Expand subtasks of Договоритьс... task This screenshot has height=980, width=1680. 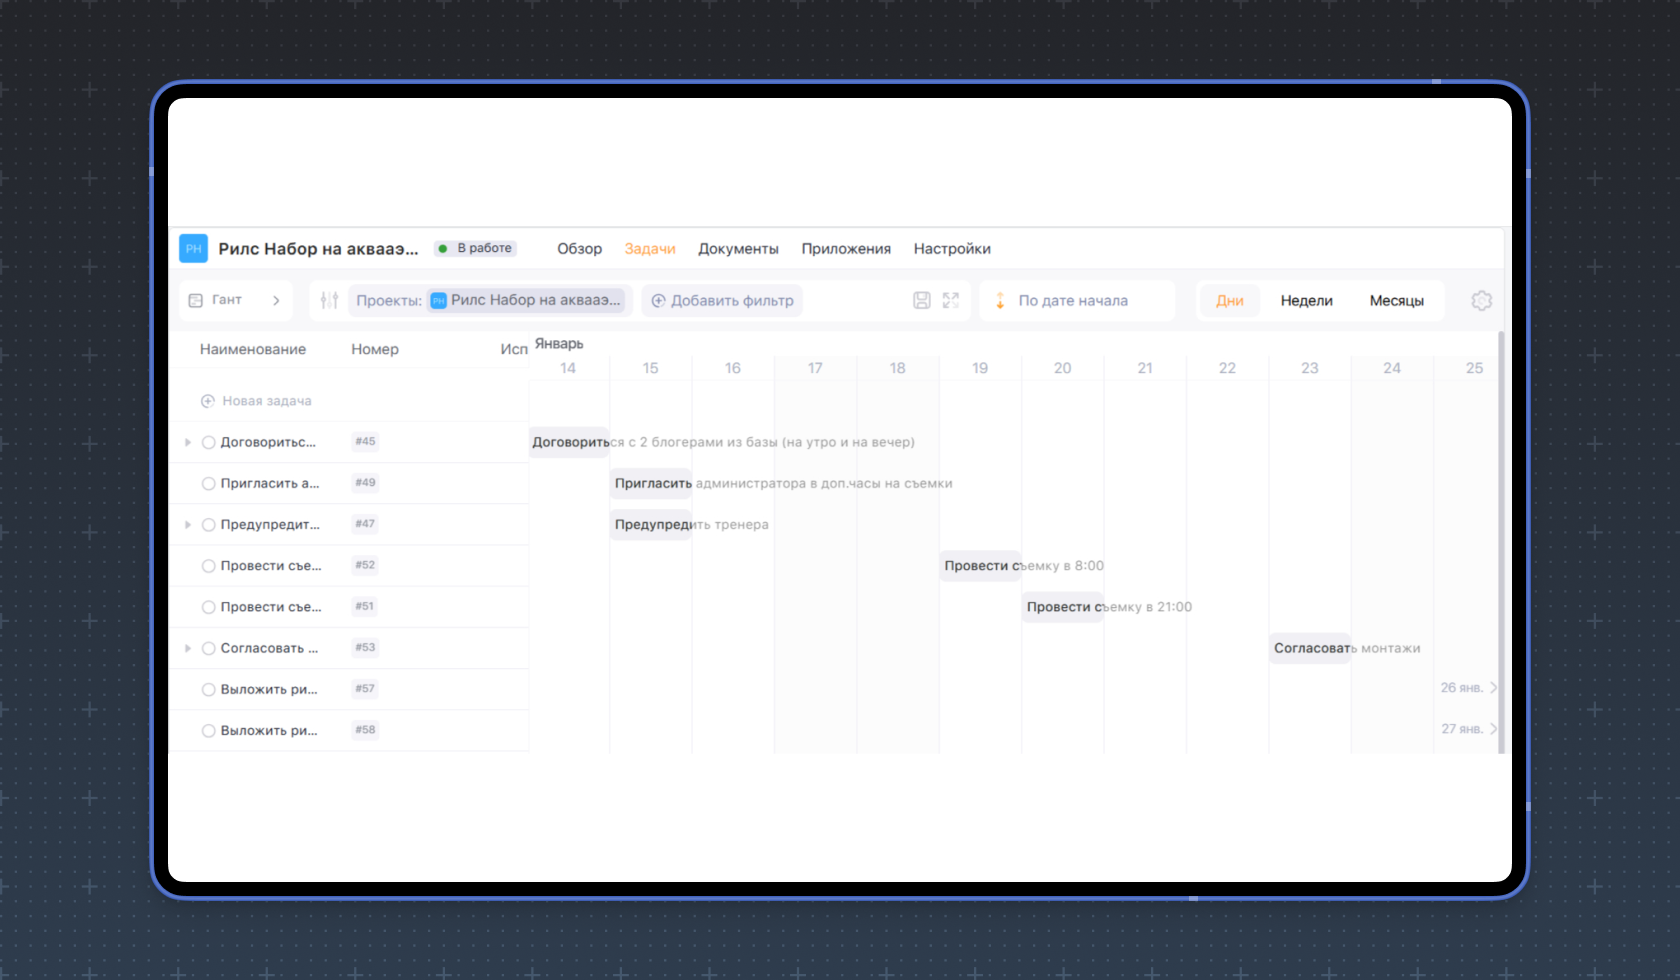click(187, 442)
